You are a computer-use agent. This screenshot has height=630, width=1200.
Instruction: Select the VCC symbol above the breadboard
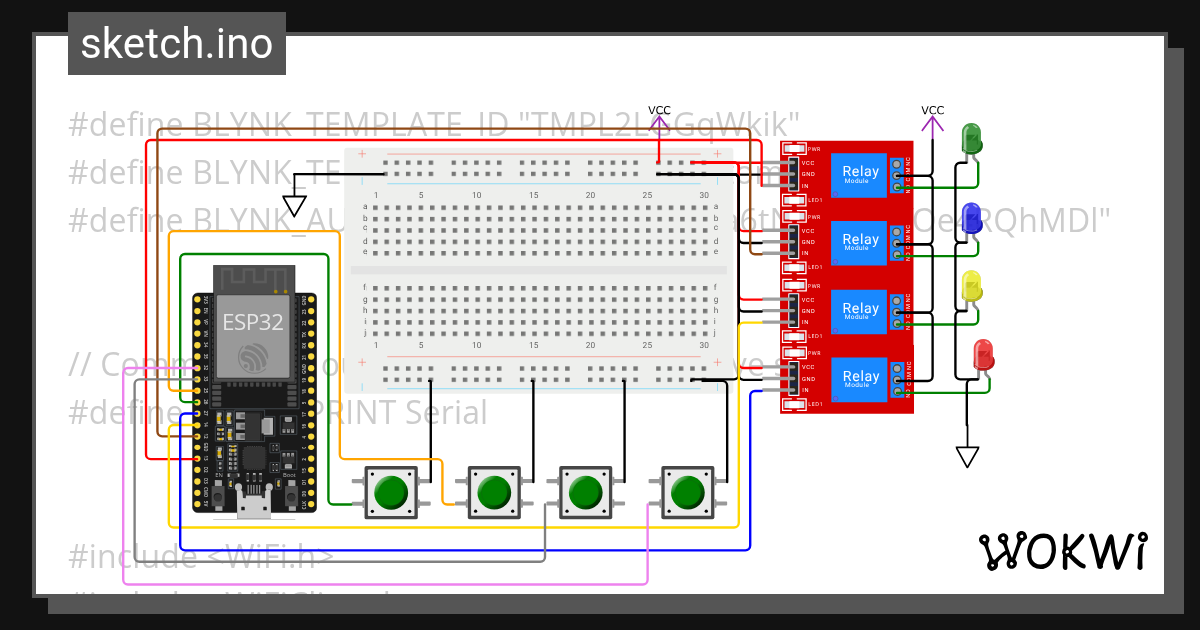tap(659, 119)
